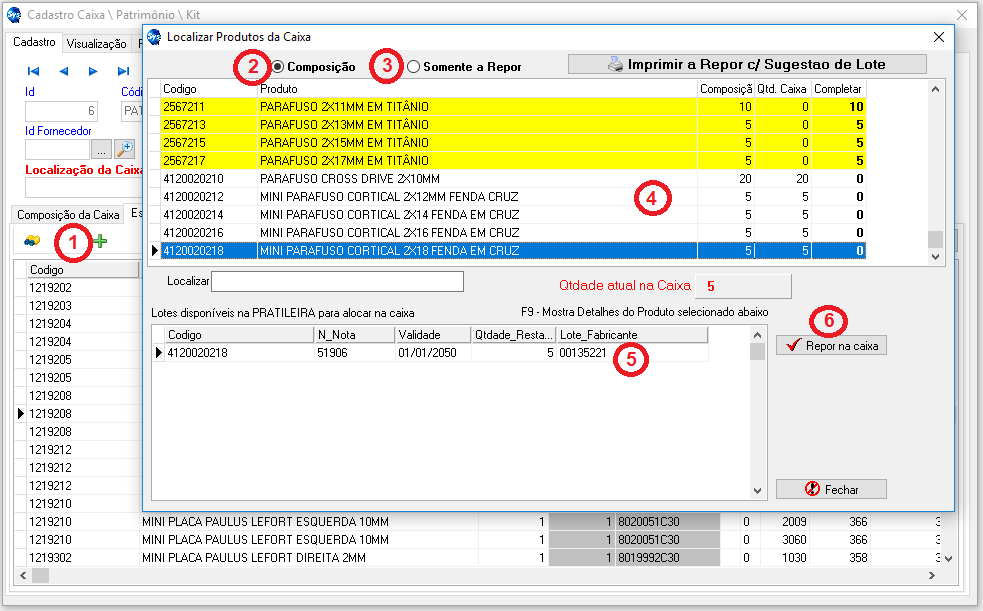The height and width of the screenshot is (611, 983).
Task: Jump to last record navigation arrow
Action: point(123,71)
